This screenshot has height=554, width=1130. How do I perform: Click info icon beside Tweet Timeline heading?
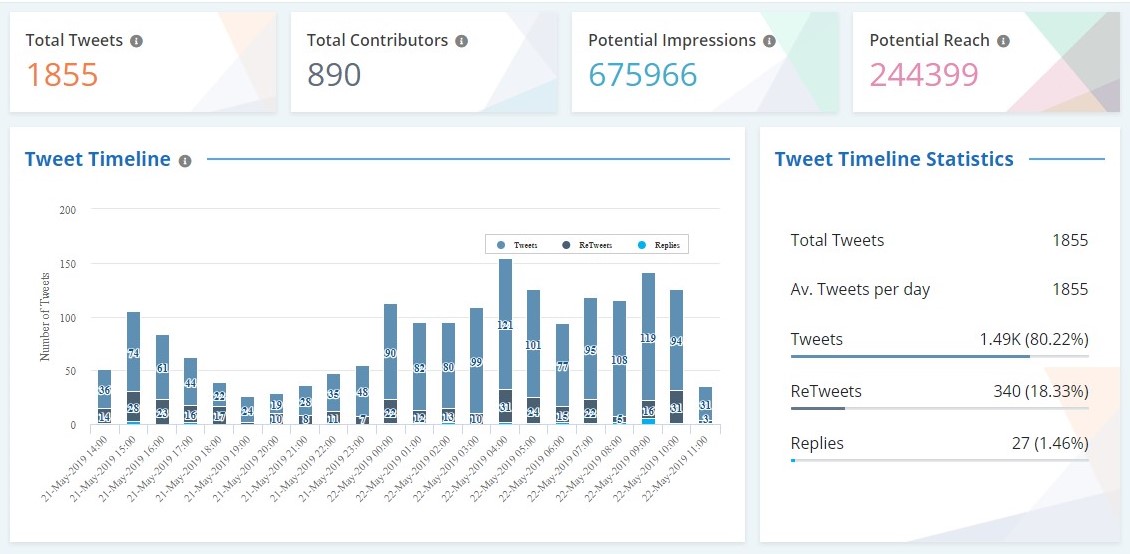[x=185, y=160]
